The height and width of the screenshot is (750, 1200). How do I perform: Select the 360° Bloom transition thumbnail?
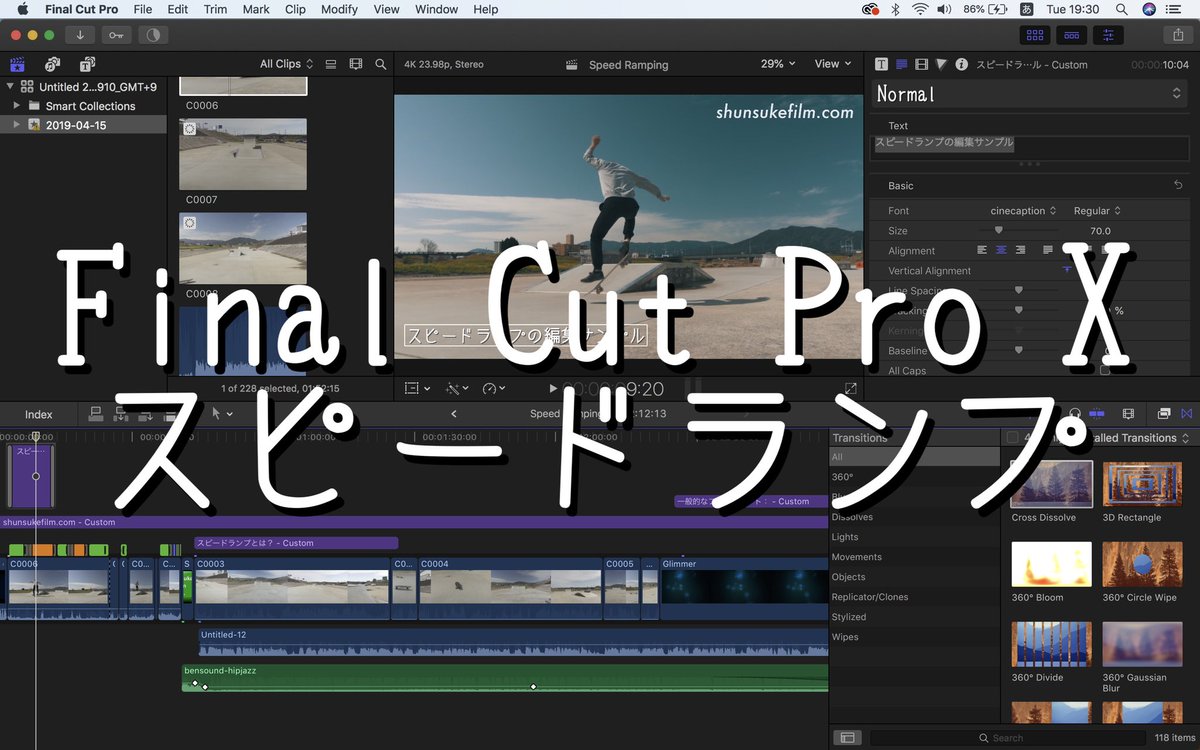coord(1052,564)
